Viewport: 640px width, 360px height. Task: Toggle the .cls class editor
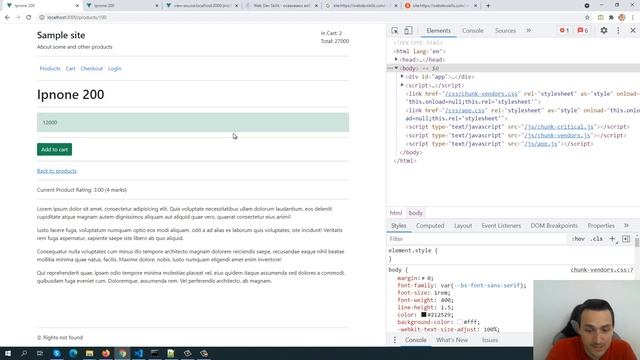[x=596, y=239]
